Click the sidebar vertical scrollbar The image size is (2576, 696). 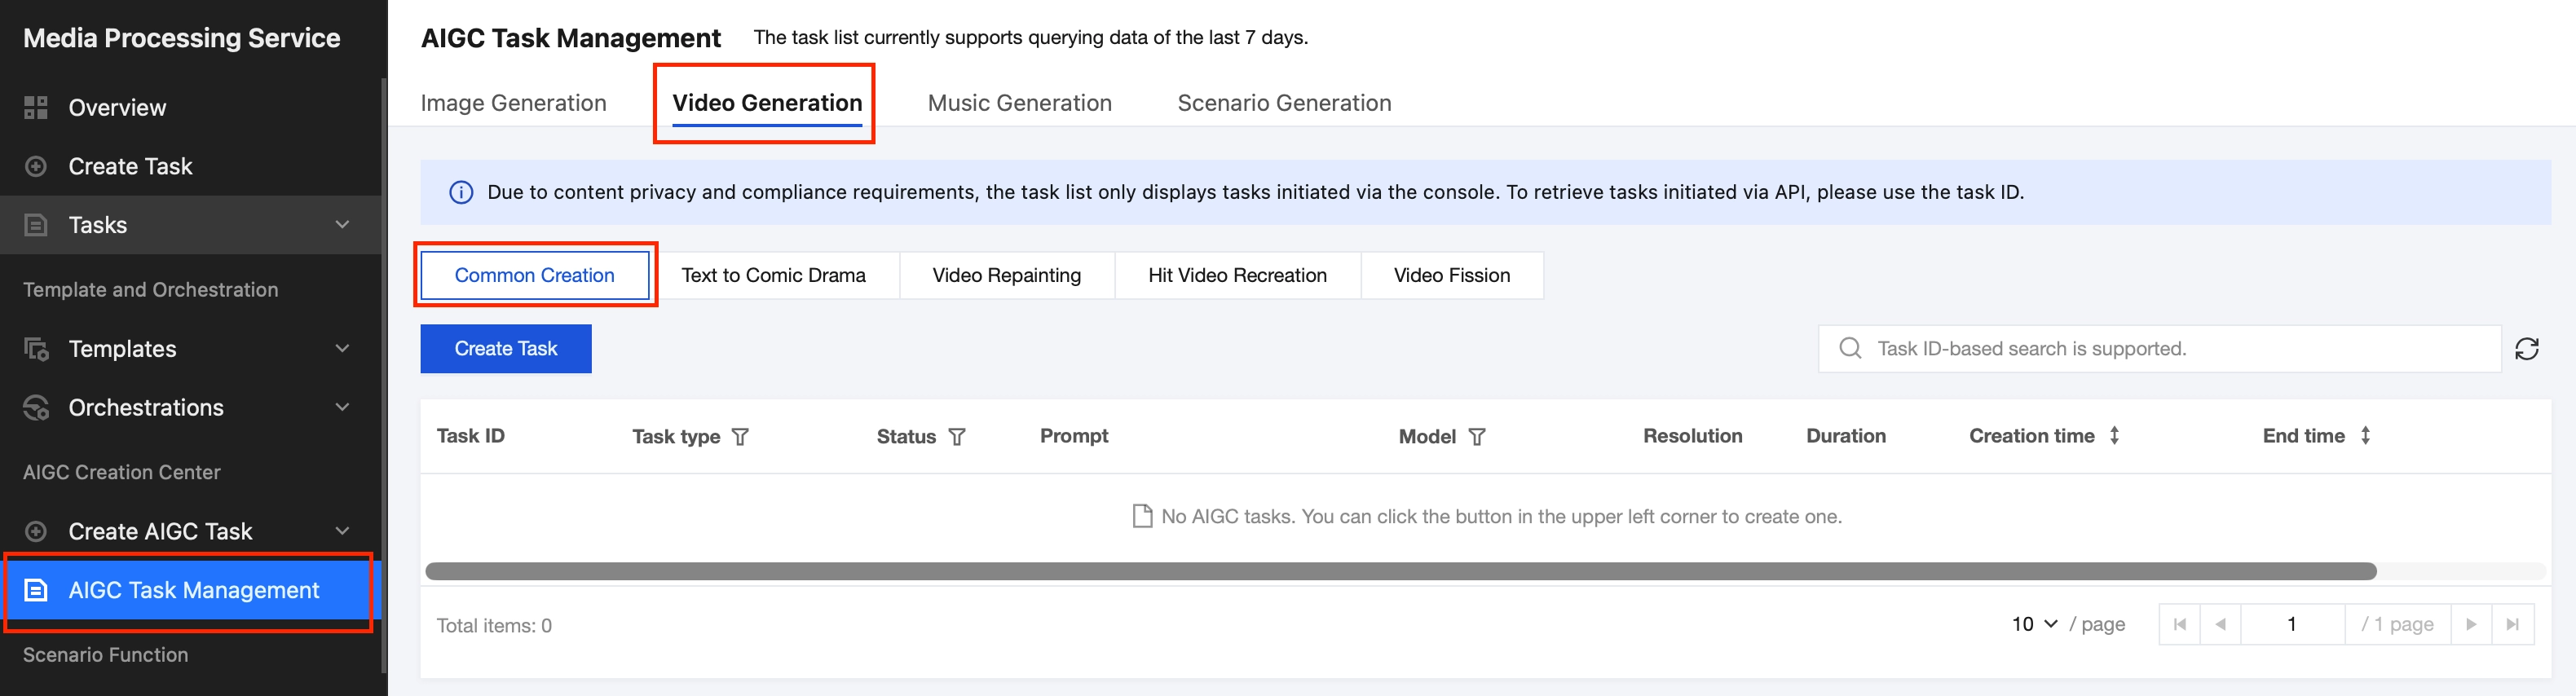384,375
